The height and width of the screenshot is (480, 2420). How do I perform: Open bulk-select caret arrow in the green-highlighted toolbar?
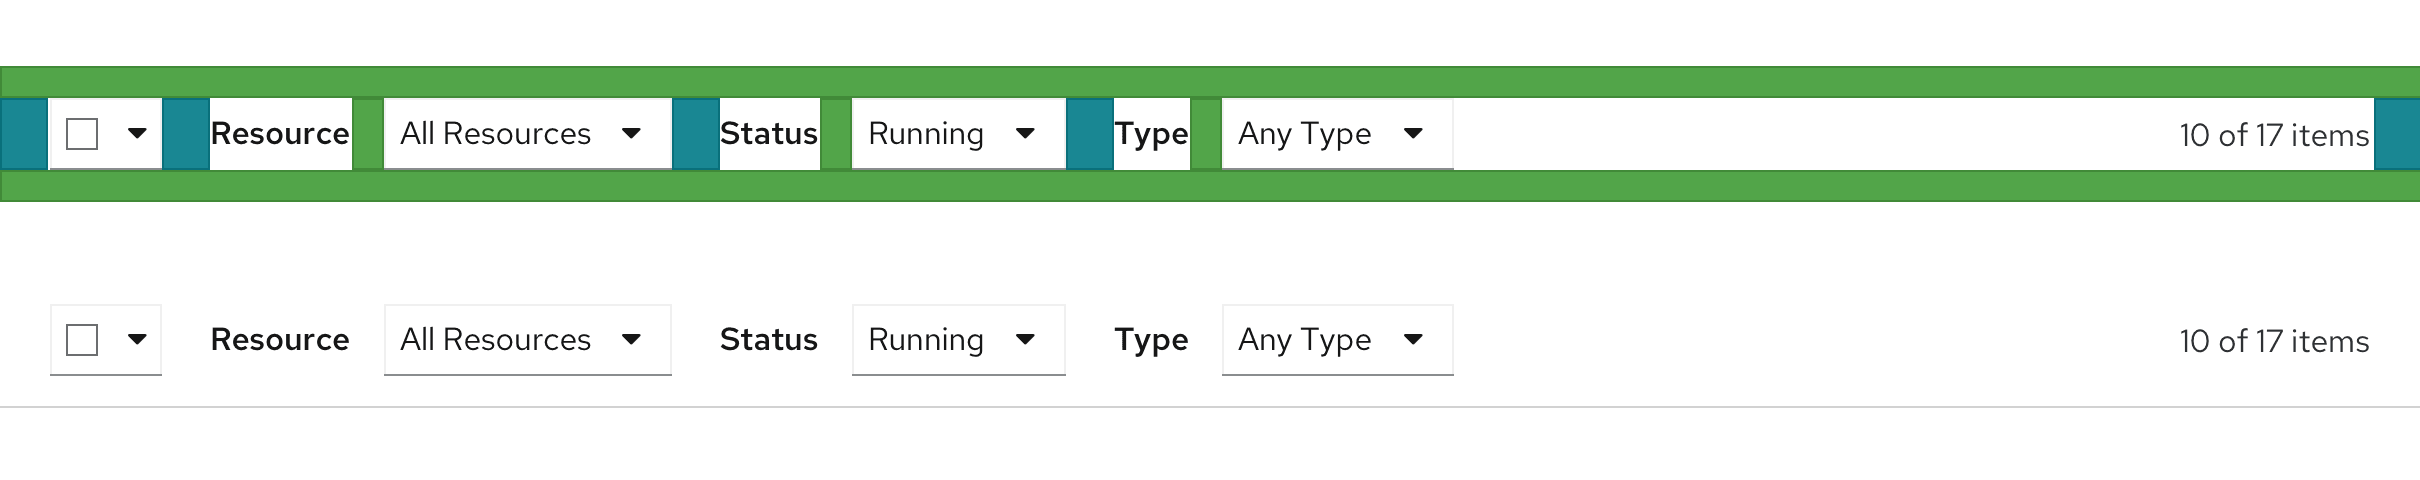pyautogui.click(x=137, y=134)
